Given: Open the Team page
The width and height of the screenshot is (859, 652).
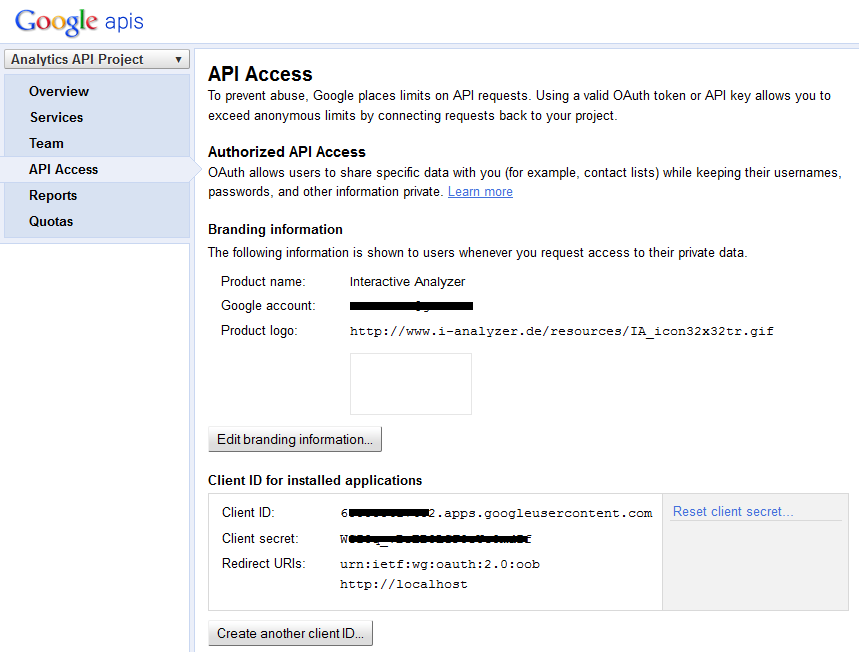Looking at the screenshot, I should [x=46, y=143].
